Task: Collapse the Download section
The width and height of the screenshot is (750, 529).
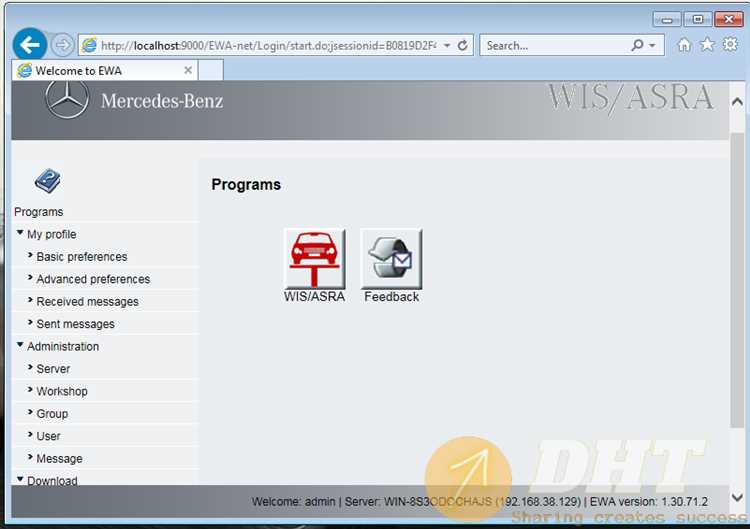Action: (x=20, y=479)
